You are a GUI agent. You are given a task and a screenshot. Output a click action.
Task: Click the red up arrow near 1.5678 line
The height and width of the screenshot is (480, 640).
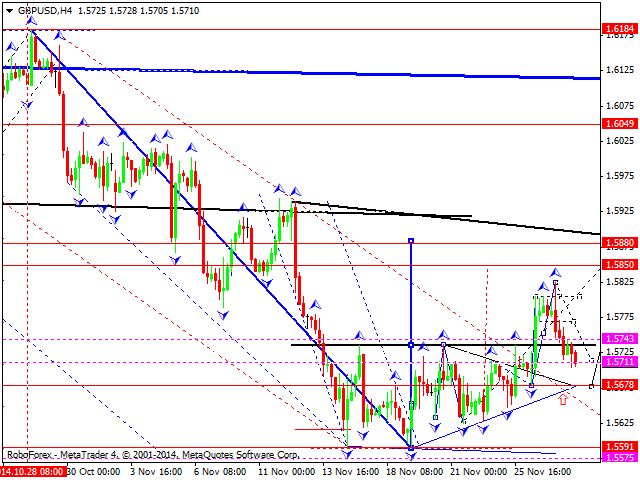(x=563, y=399)
